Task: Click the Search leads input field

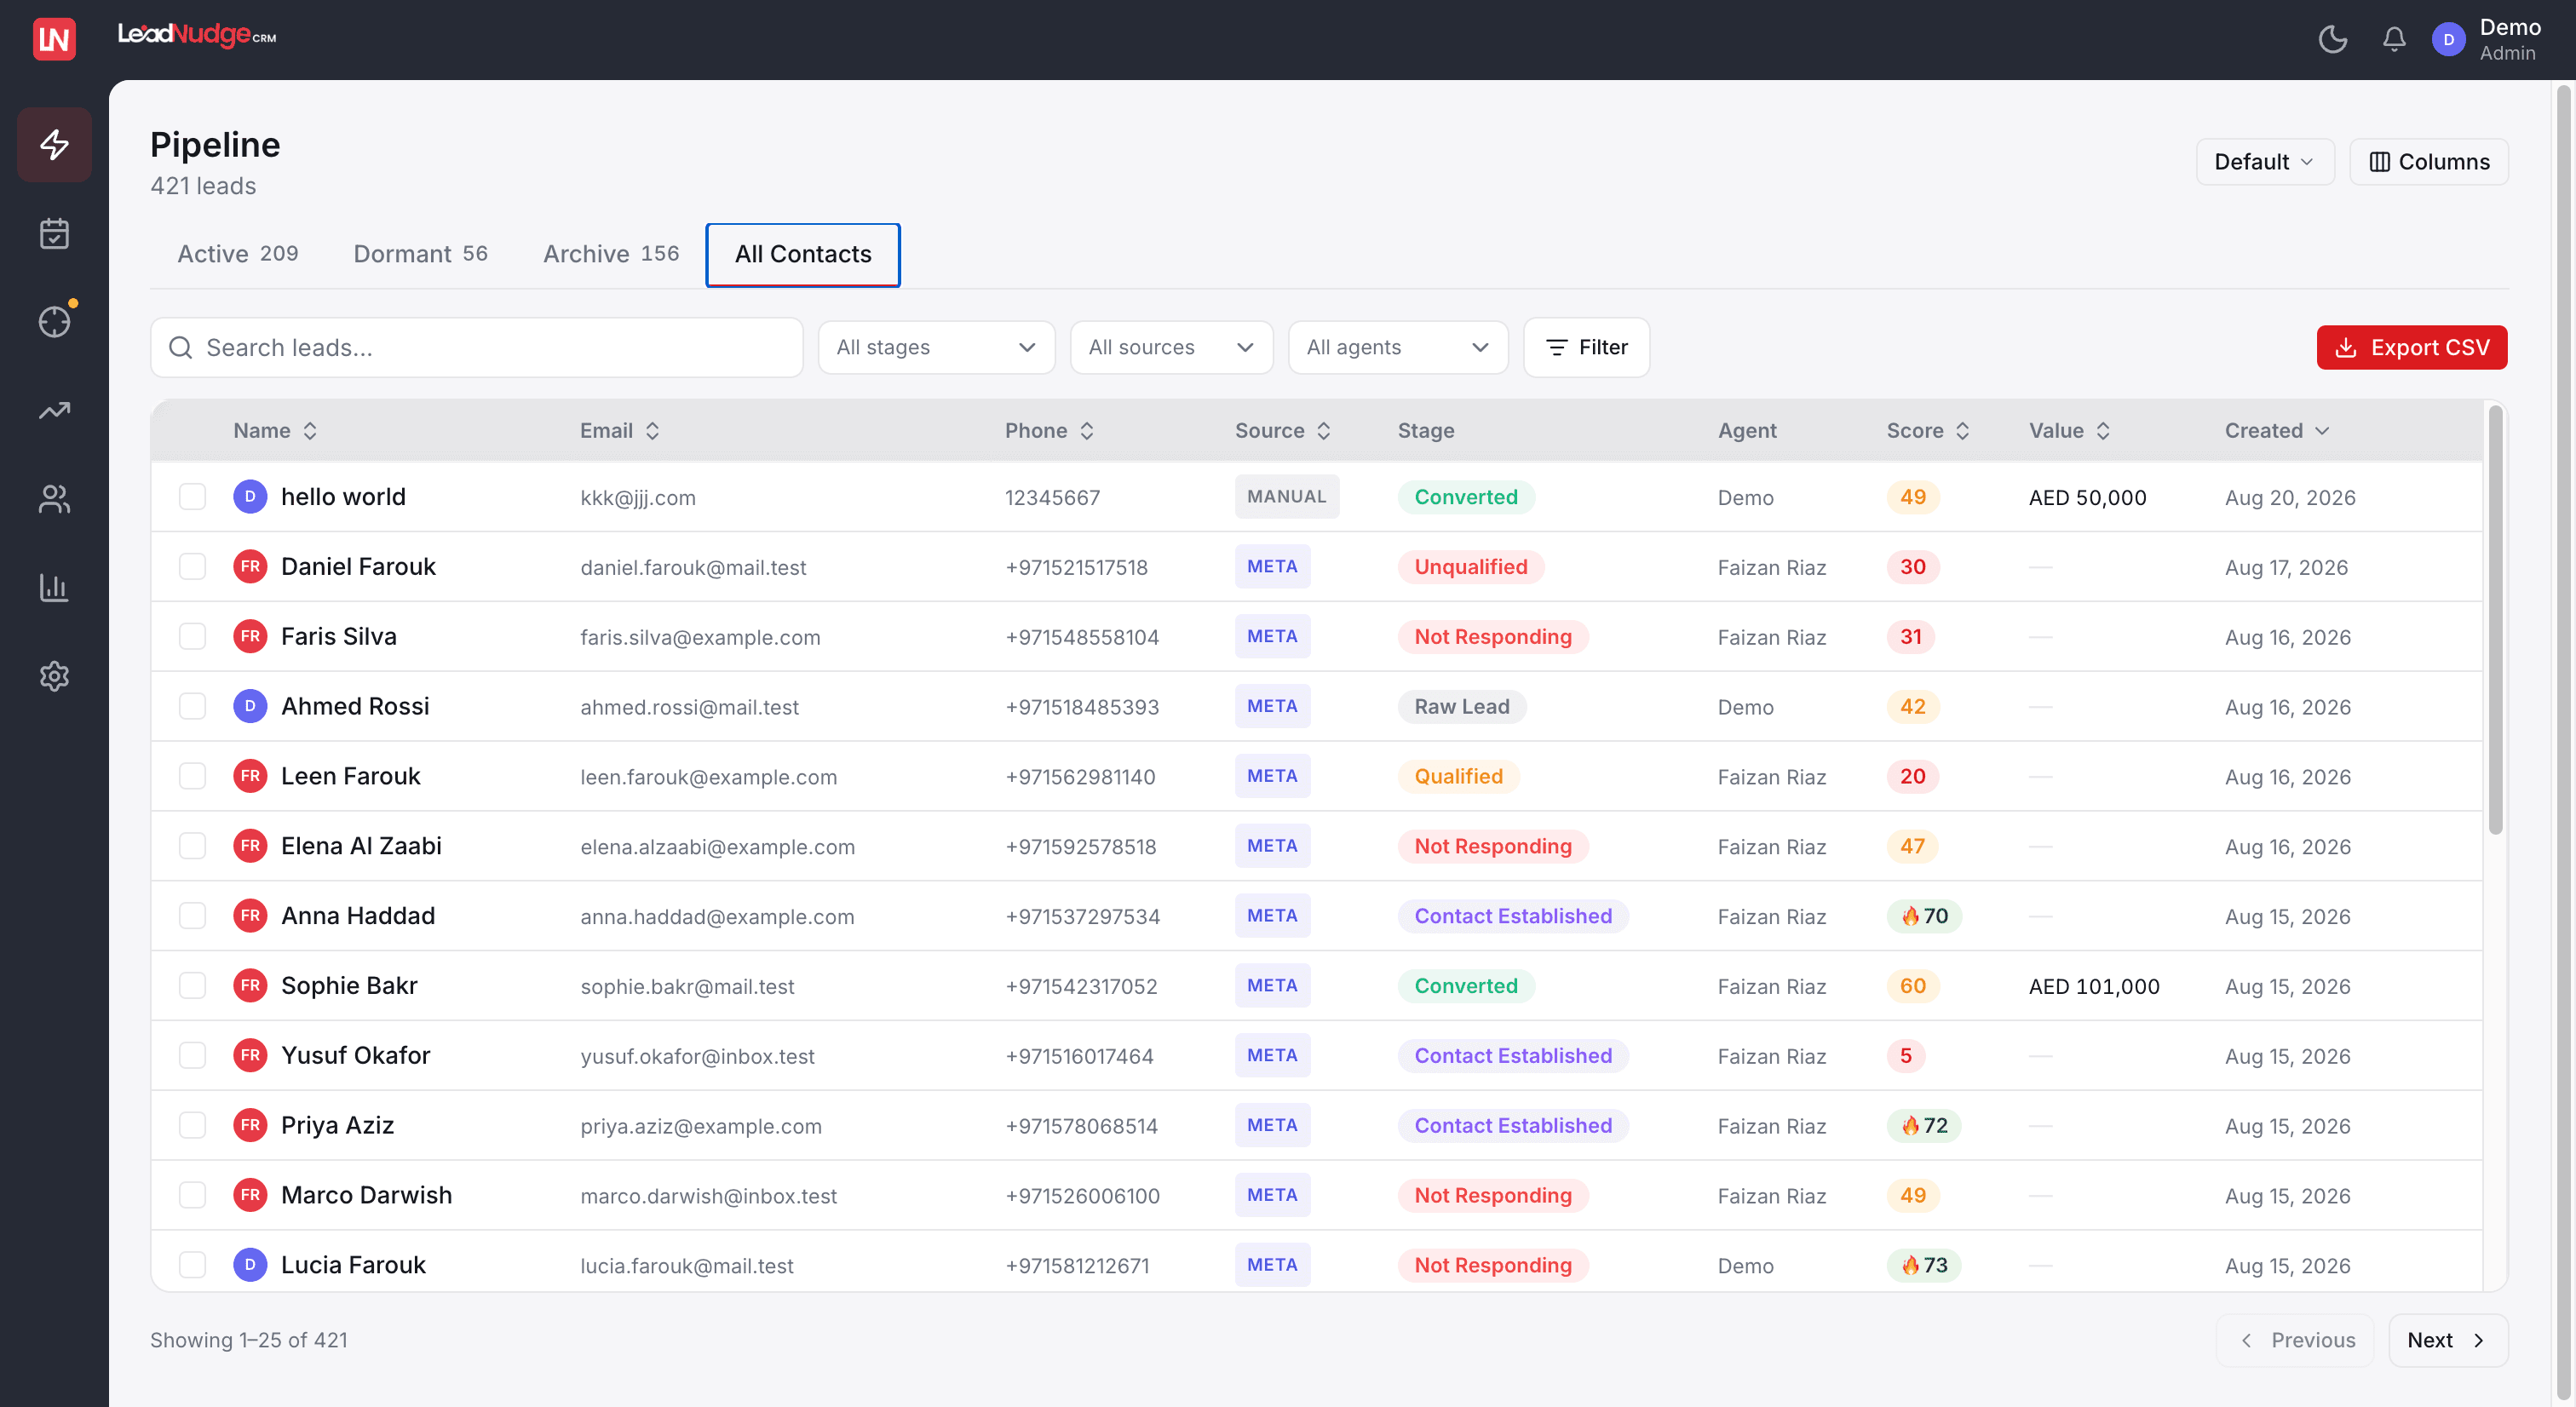Action: (x=477, y=347)
